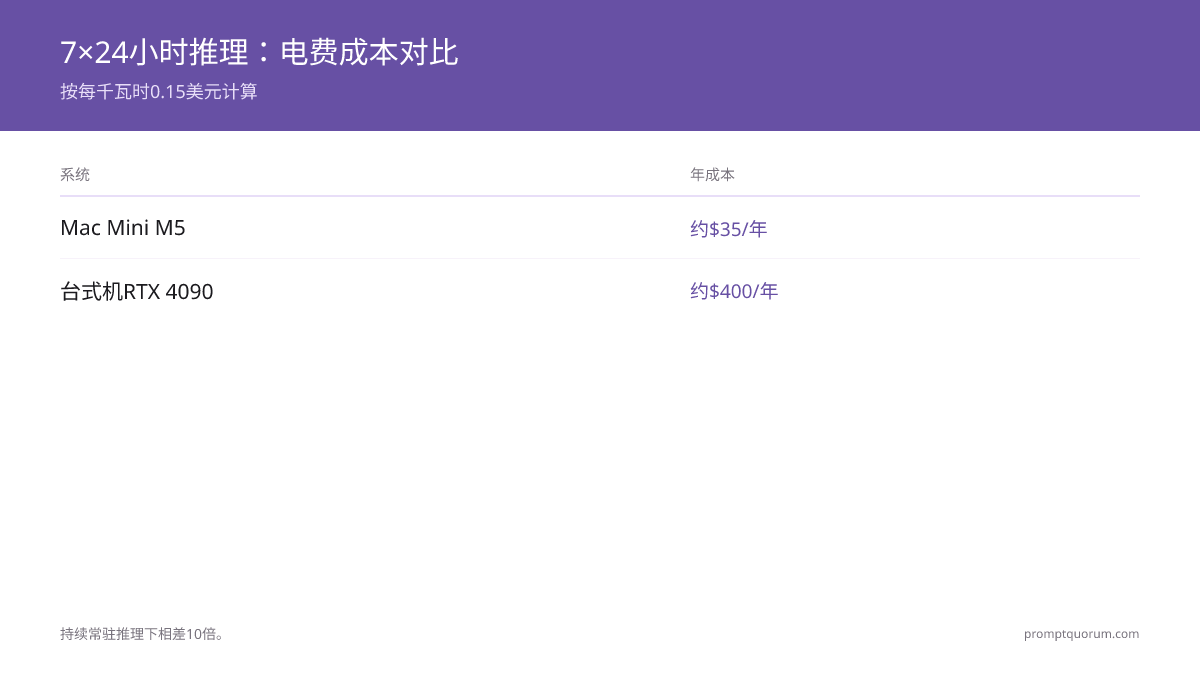Click the promptquorum.com footer text

1082,633
